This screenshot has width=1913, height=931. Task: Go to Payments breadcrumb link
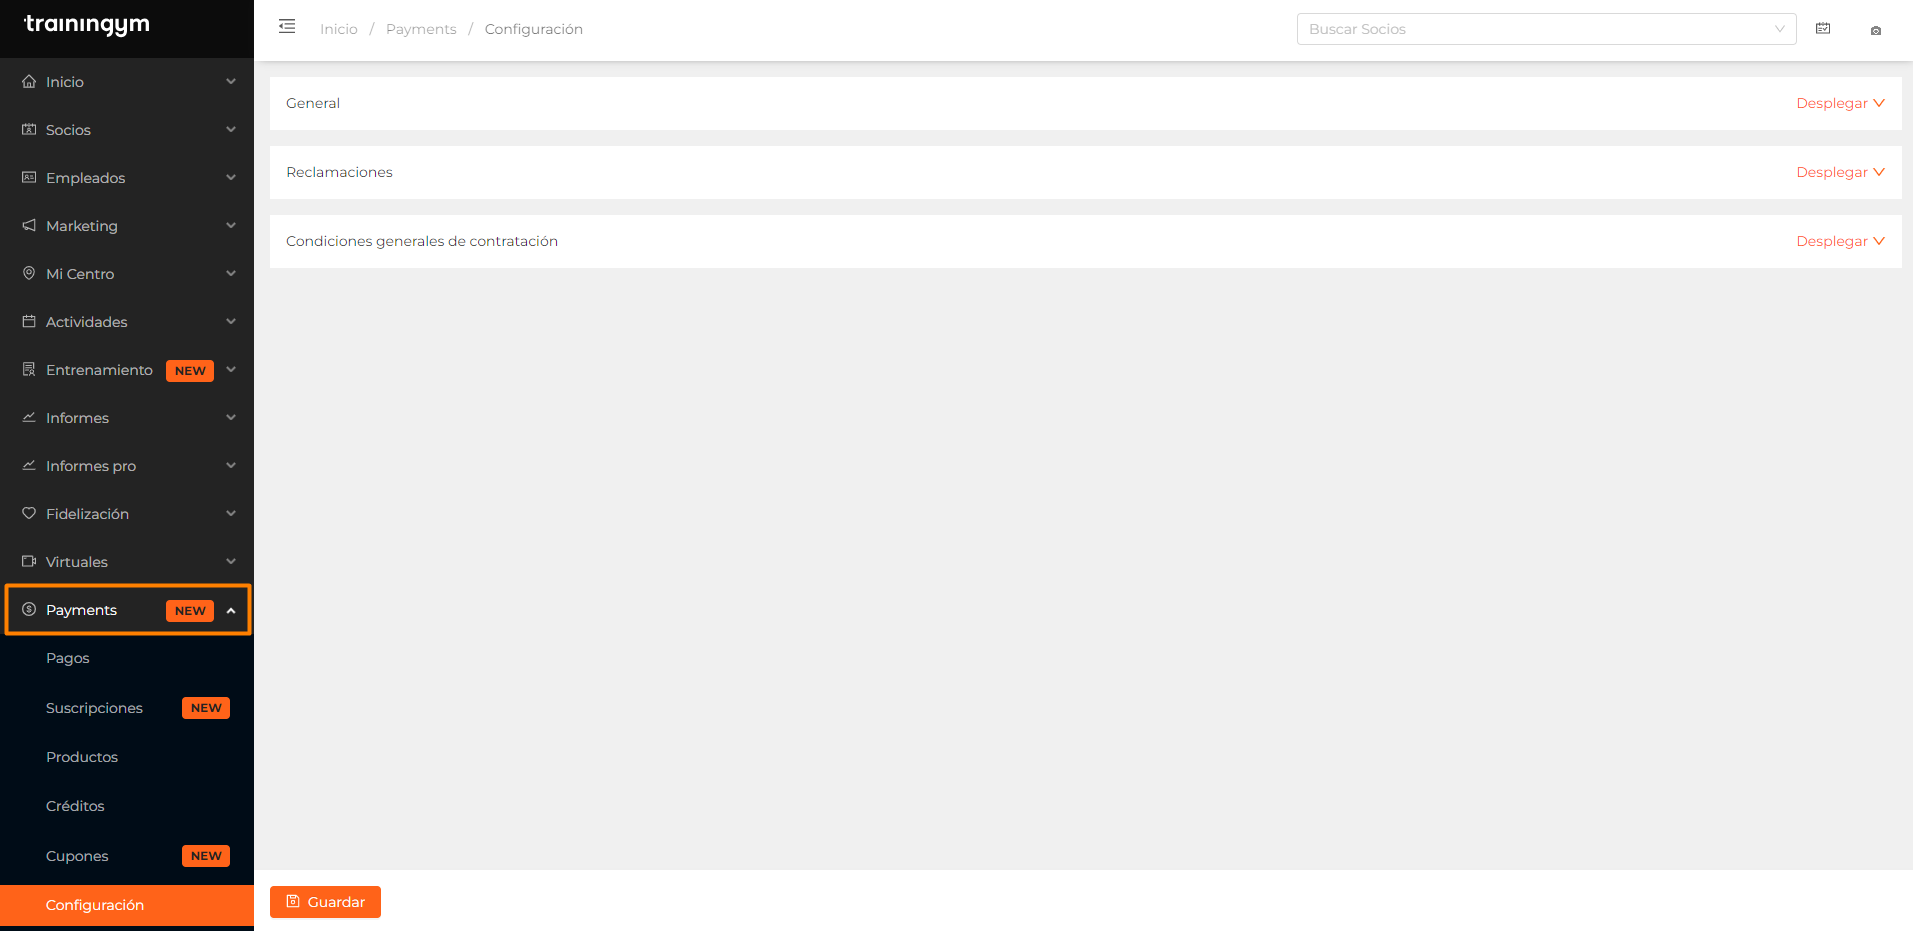point(421,29)
